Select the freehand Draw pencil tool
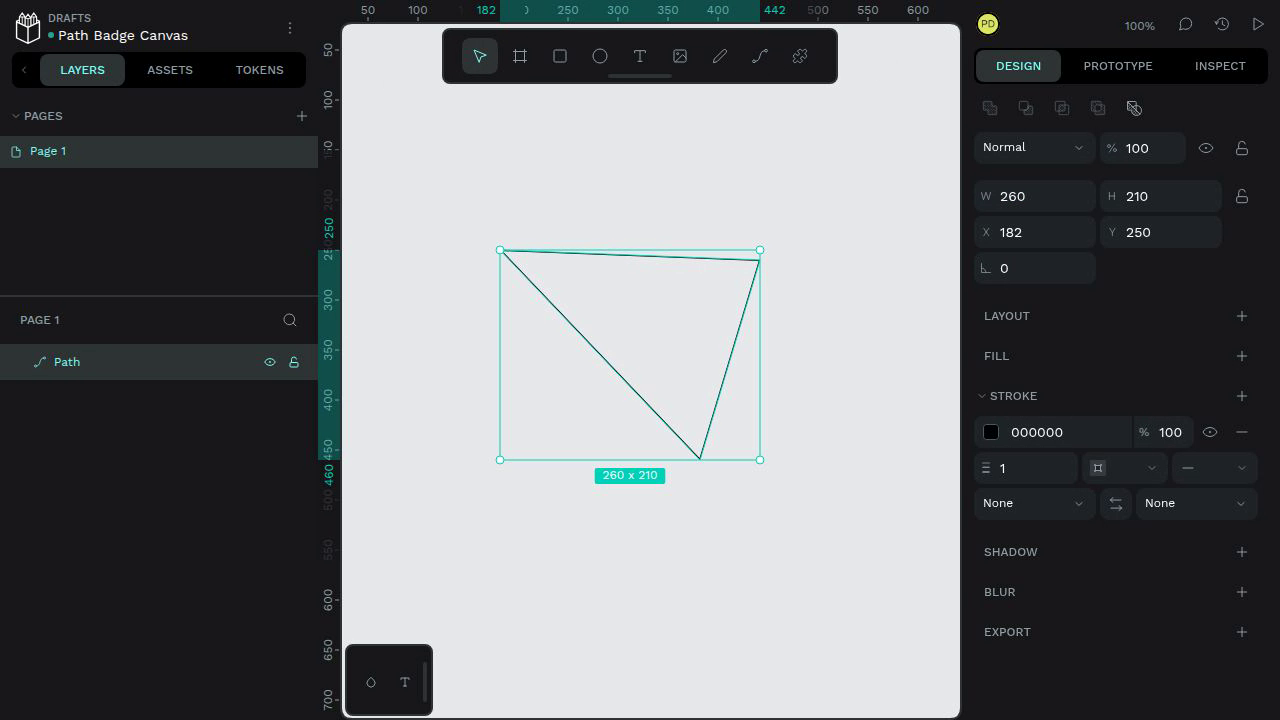The height and width of the screenshot is (720, 1280). (720, 56)
